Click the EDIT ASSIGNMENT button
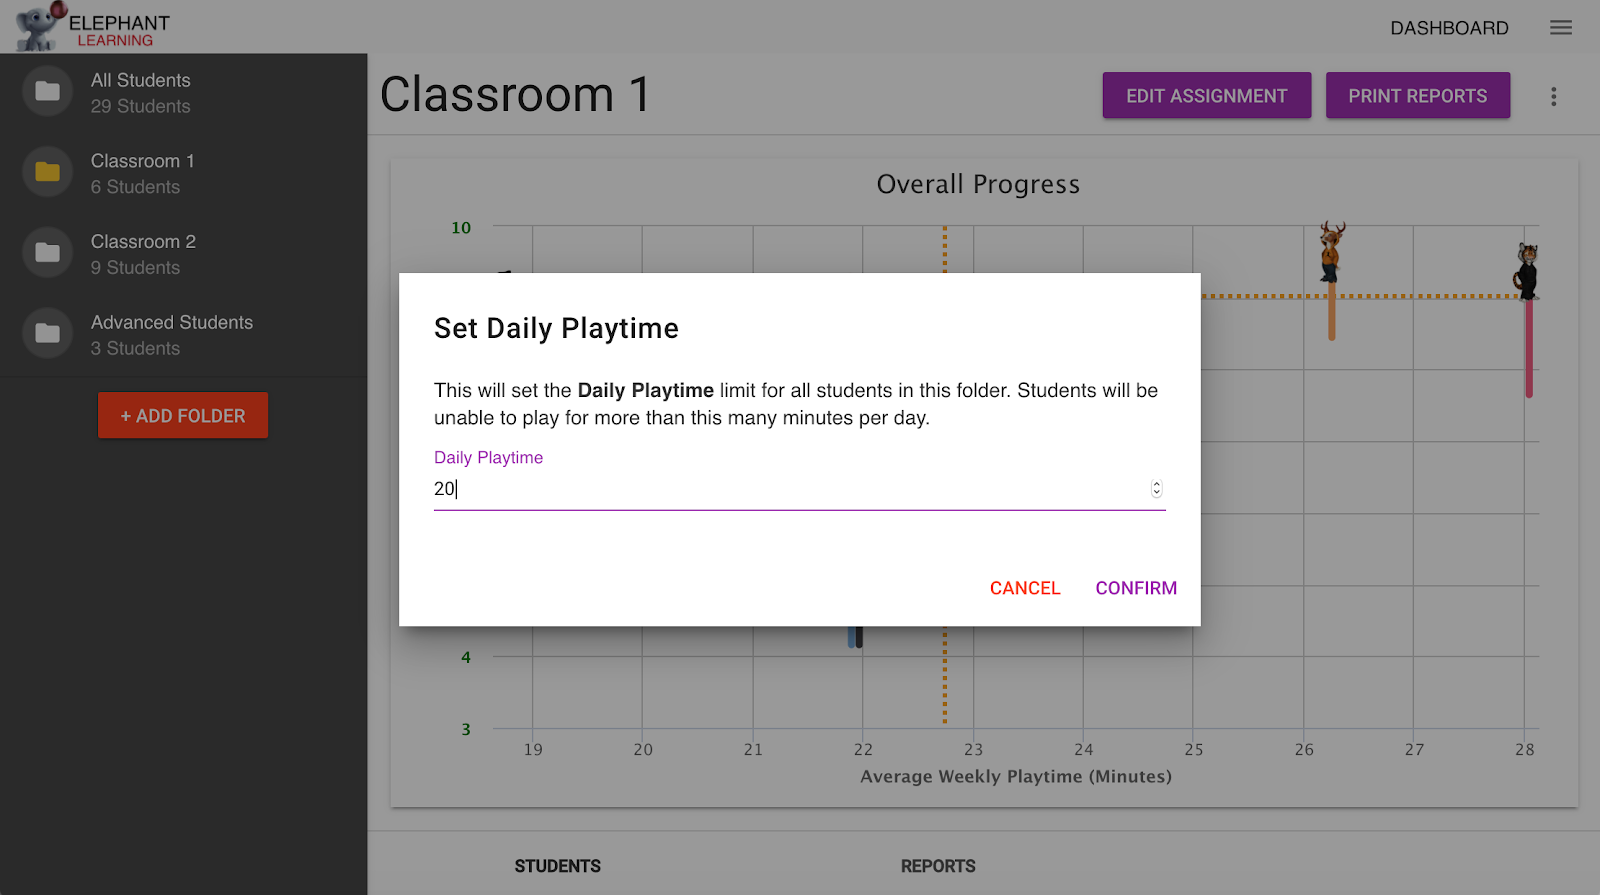 coord(1206,95)
